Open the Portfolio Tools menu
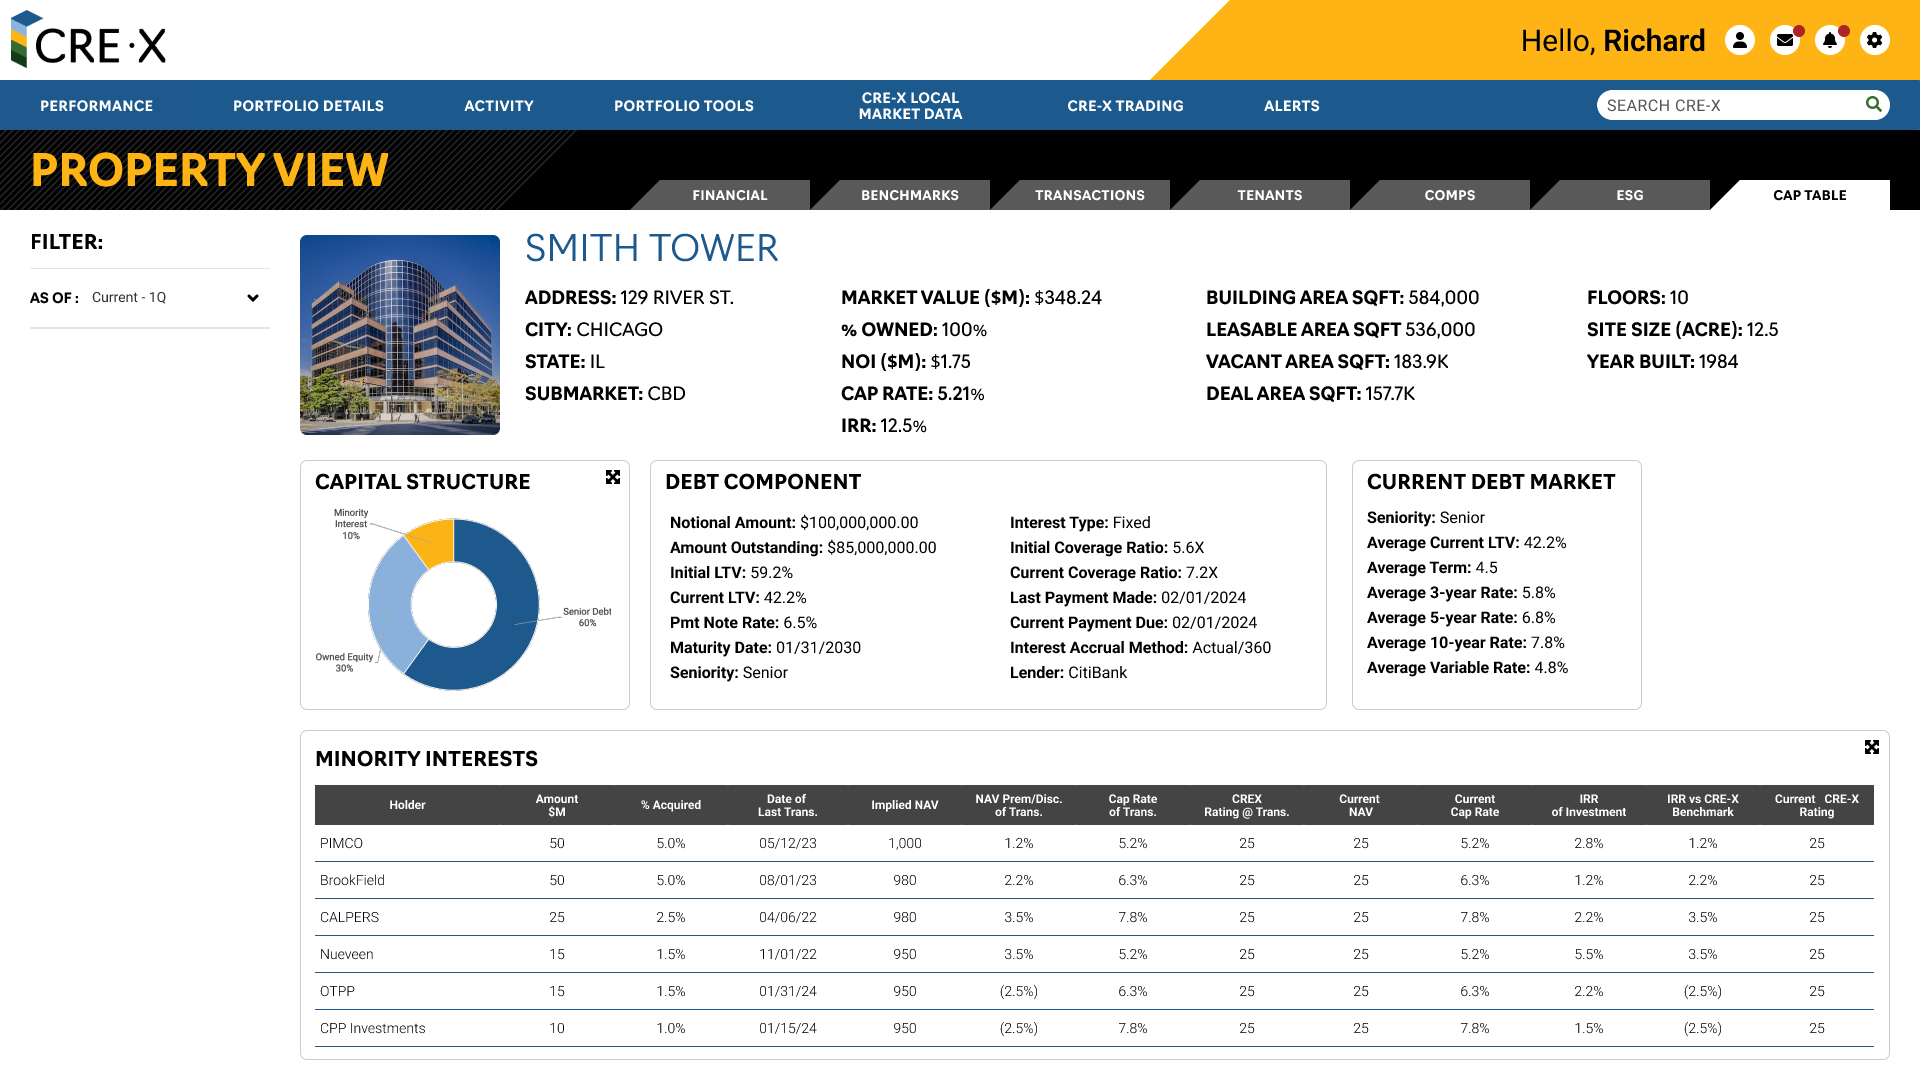The width and height of the screenshot is (1920, 1080). tap(684, 106)
